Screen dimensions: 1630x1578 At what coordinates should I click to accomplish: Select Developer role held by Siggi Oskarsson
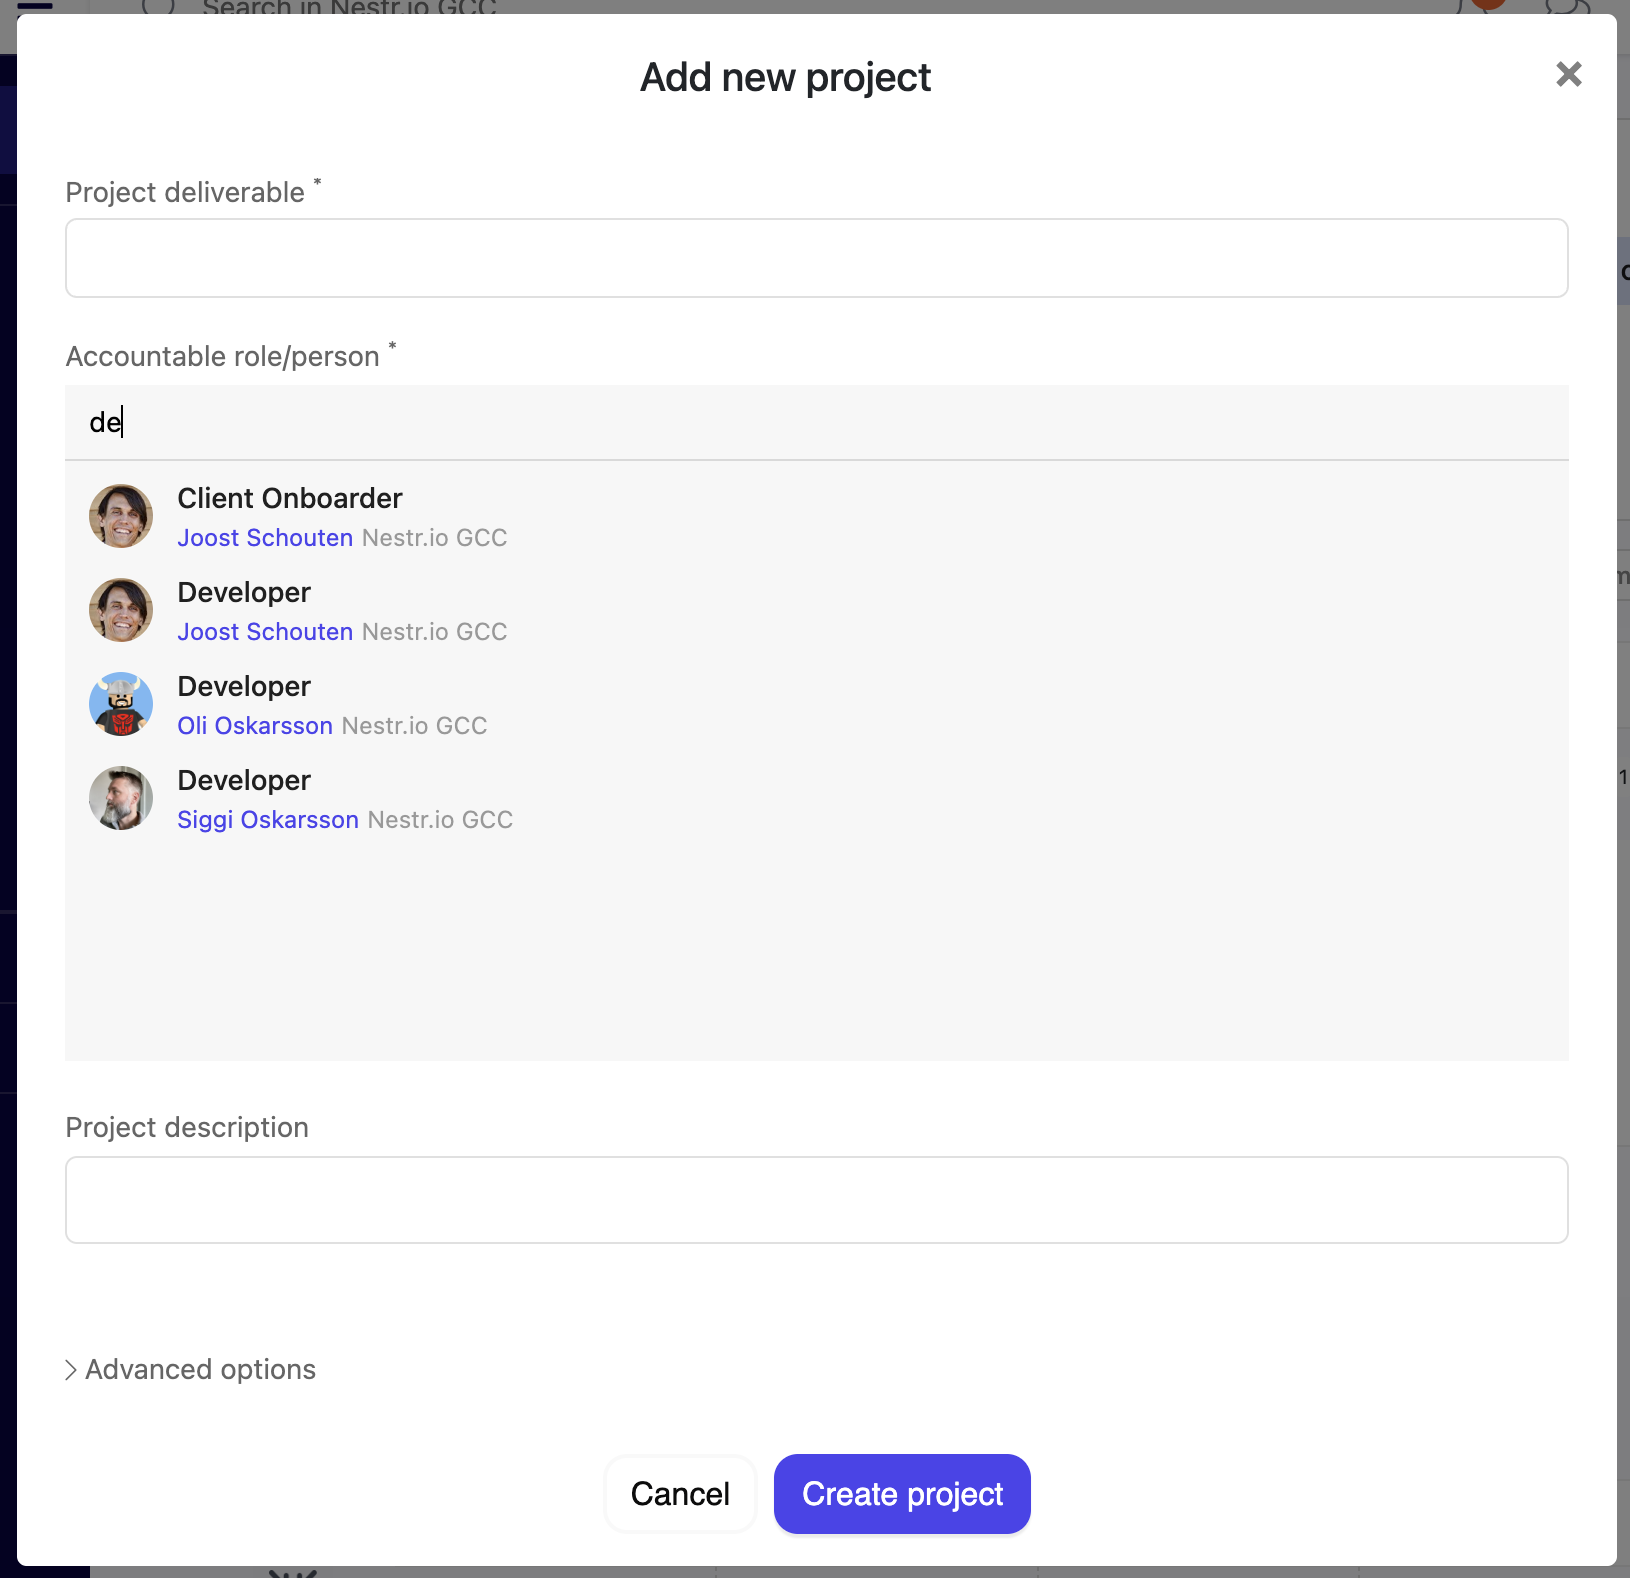coord(244,780)
